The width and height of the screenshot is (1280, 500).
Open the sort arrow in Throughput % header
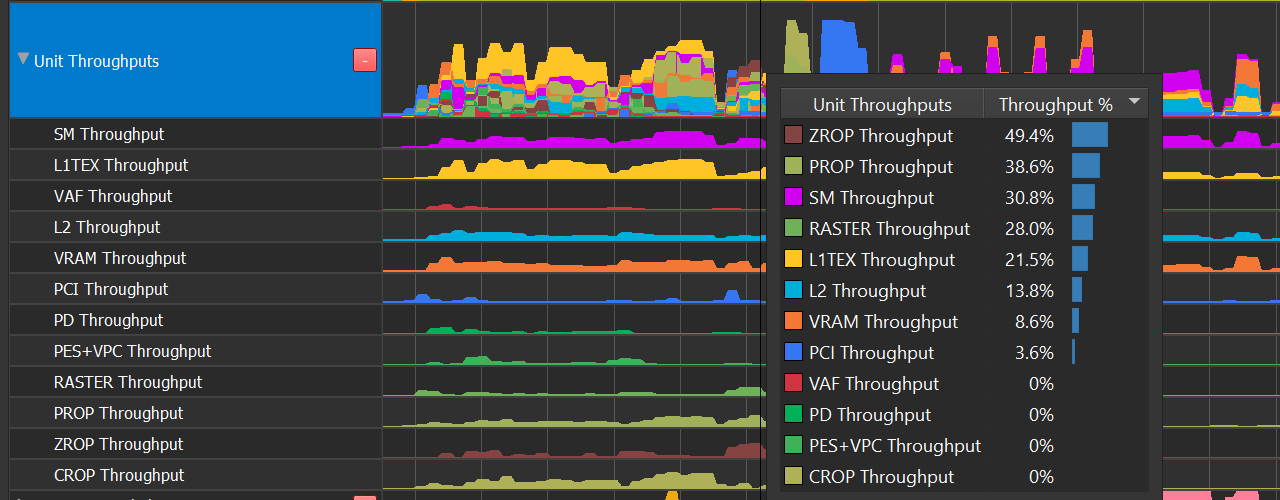click(x=1134, y=102)
